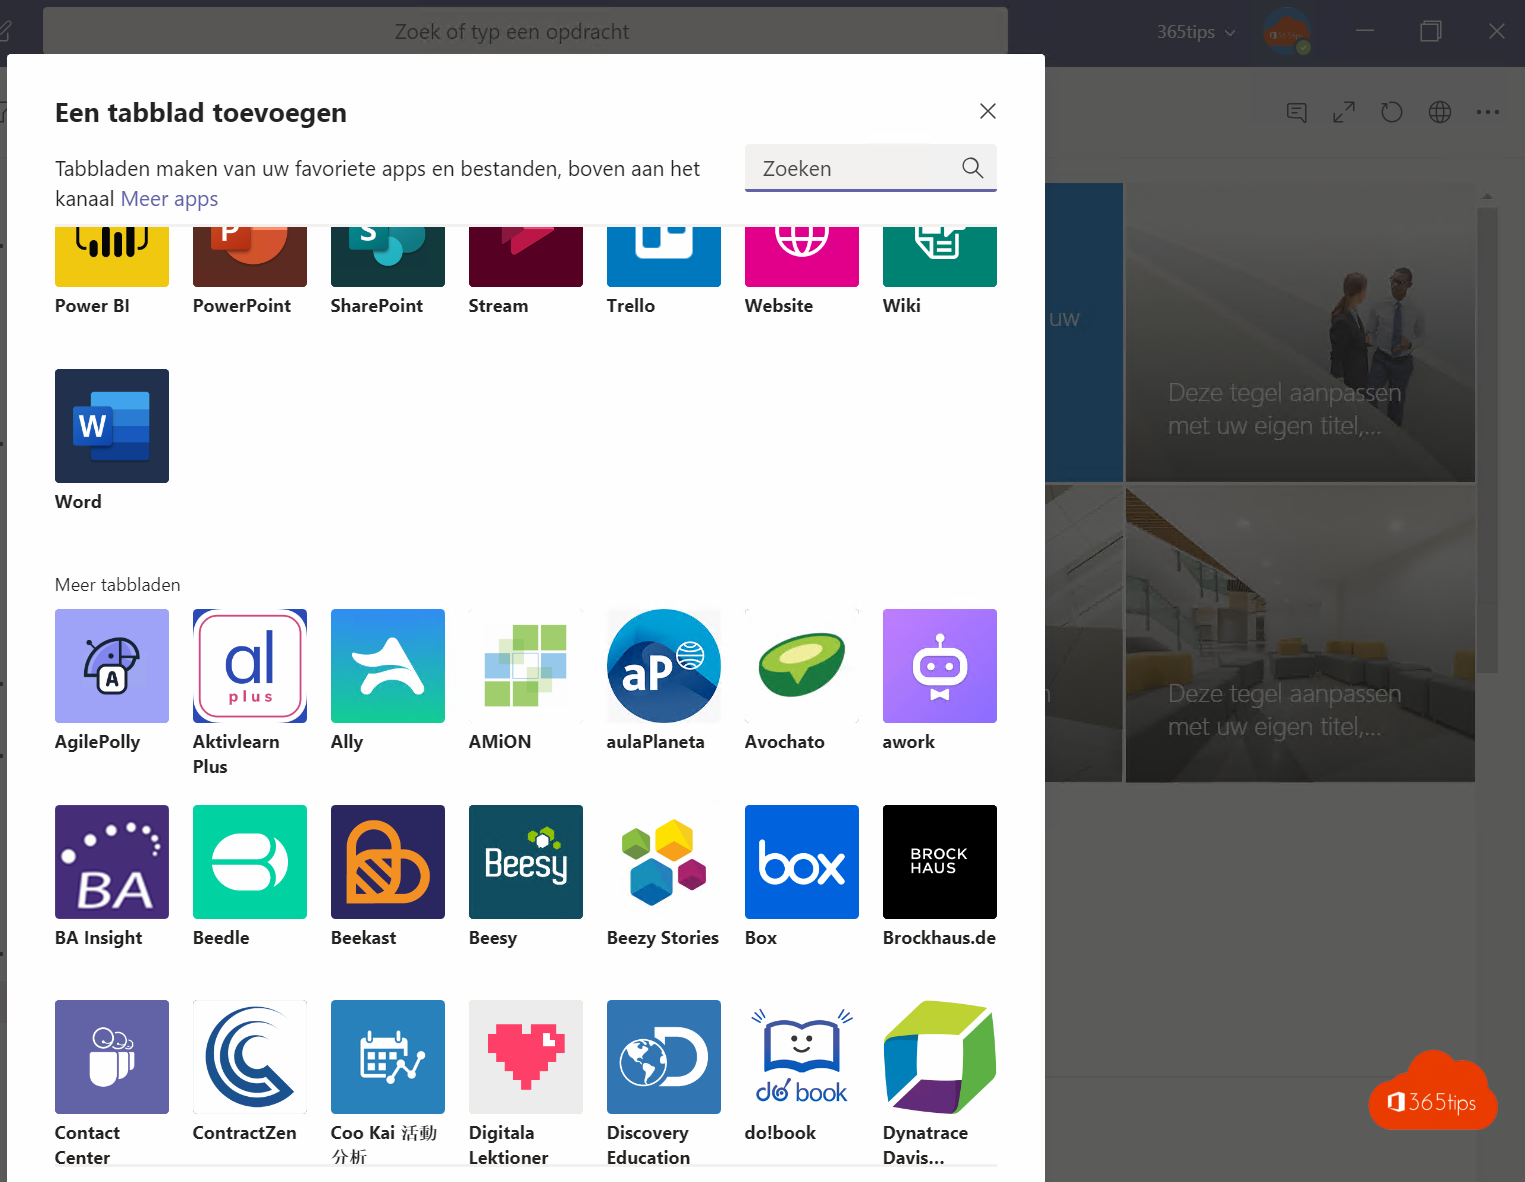Choose the Box app tile

pos(802,862)
